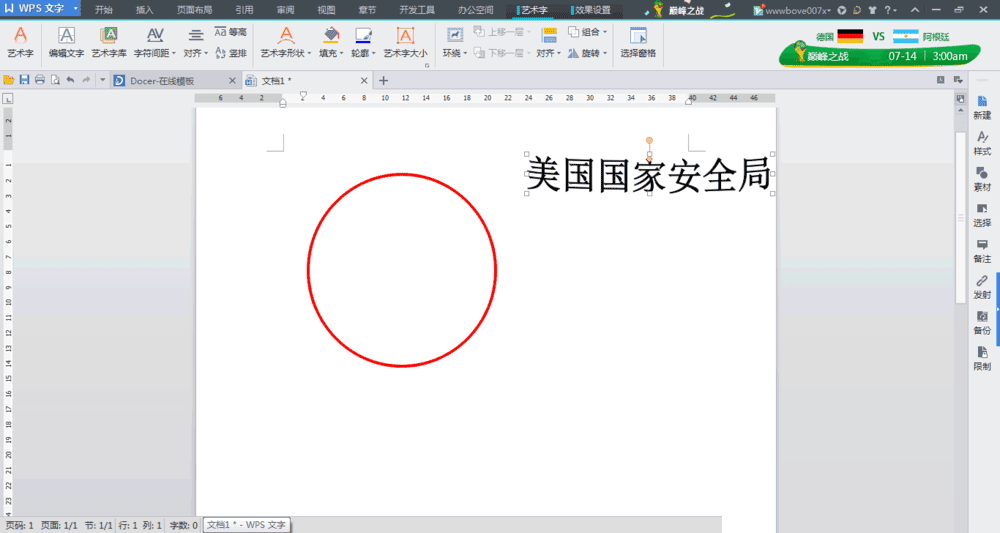Open 样式 Styles in right sidebar
Image resolution: width=1000 pixels, height=533 pixels.
point(982,143)
